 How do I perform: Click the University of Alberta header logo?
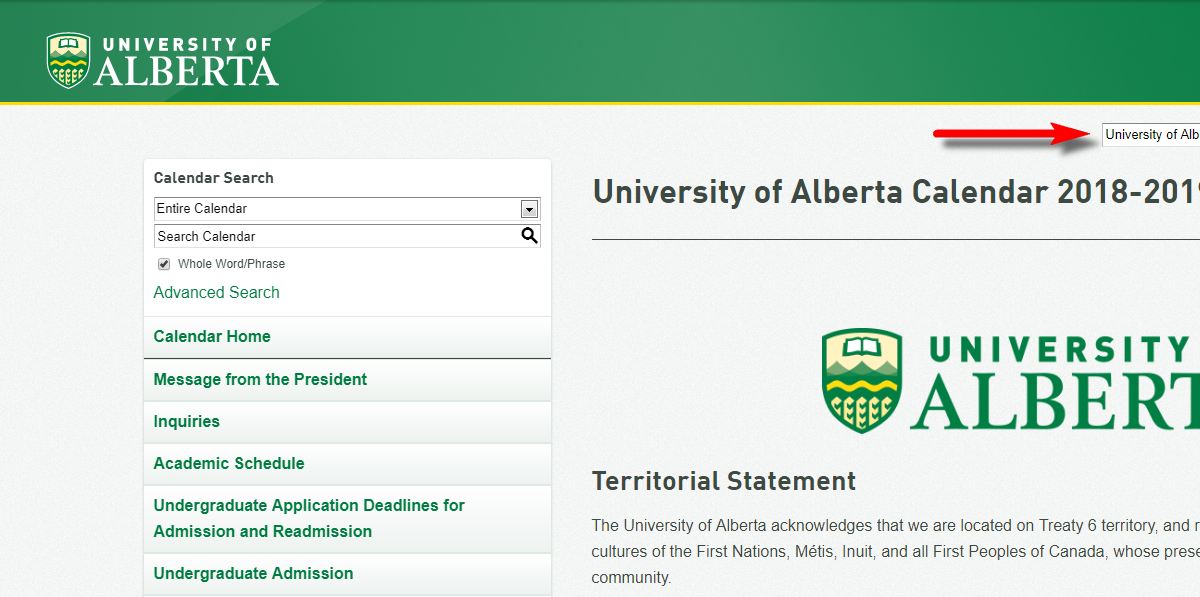point(163,61)
